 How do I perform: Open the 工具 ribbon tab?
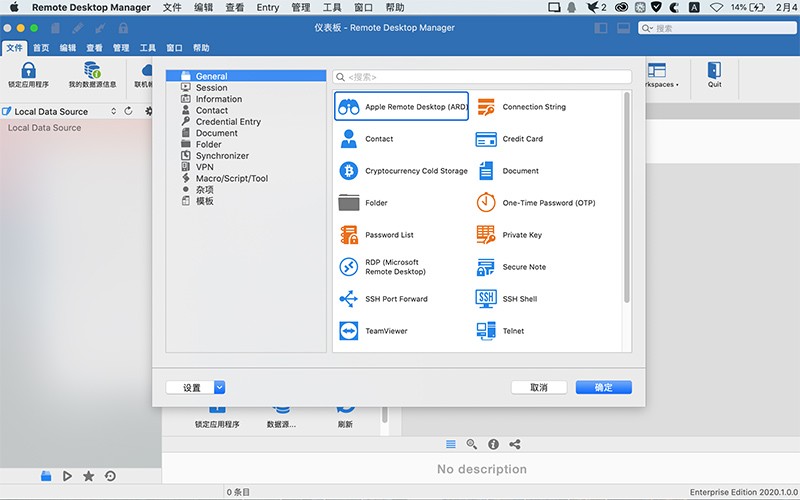pyautogui.click(x=147, y=48)
